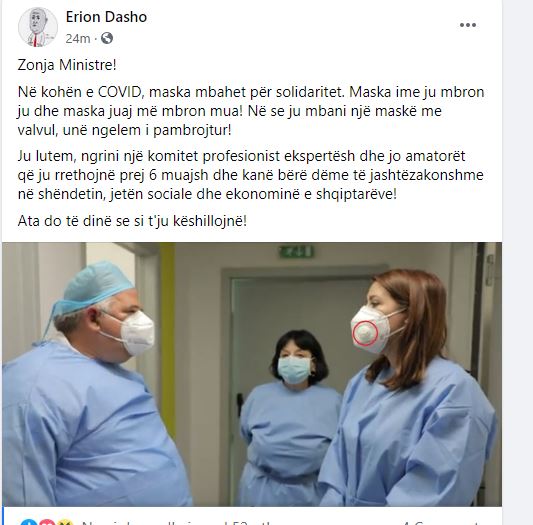
Task: Click the green exit sign in the photo
Action: (296, 252)
